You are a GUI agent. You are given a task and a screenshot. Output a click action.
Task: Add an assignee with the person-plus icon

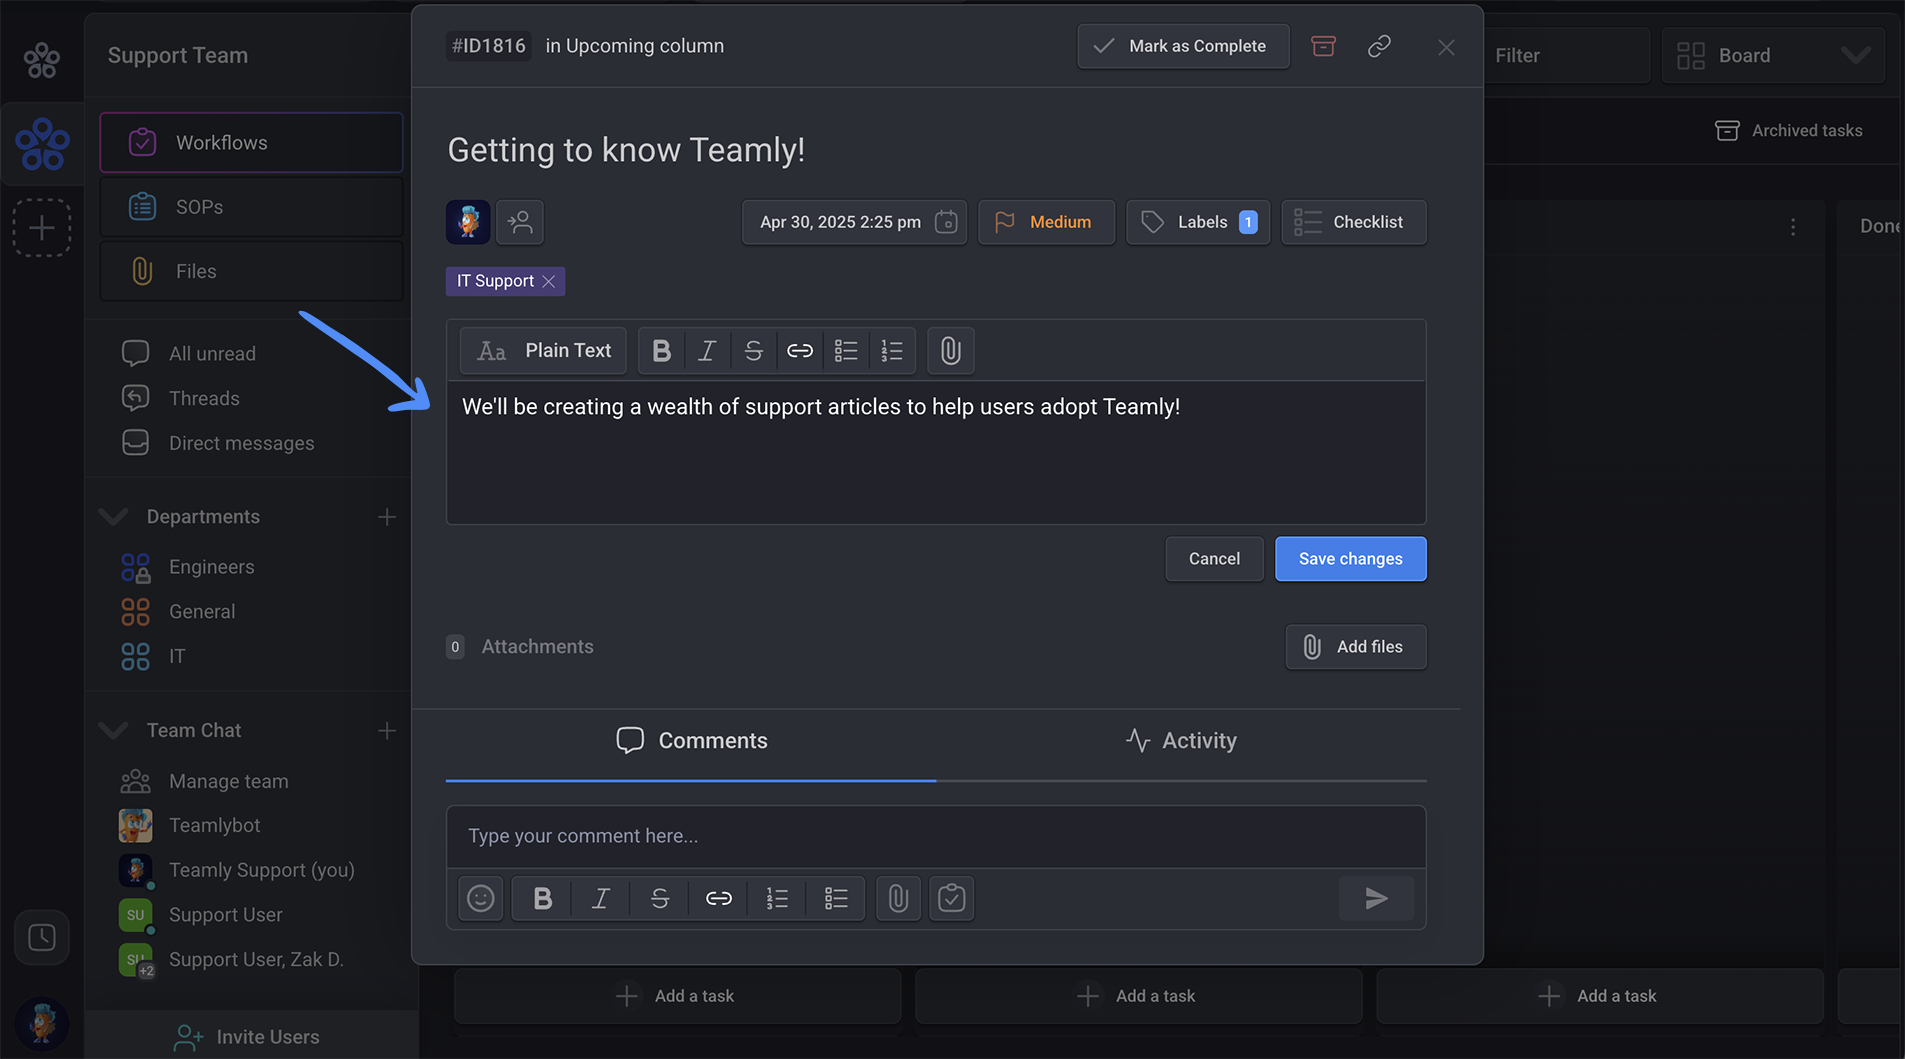pos(520,222)
